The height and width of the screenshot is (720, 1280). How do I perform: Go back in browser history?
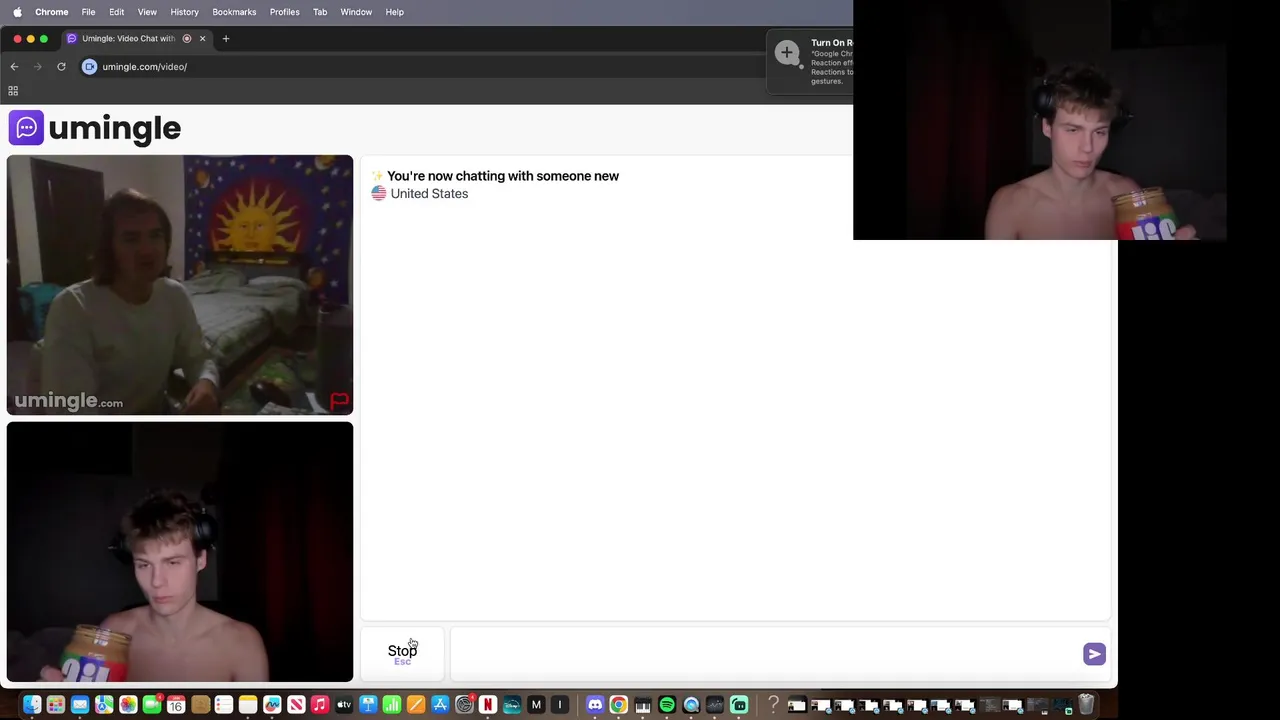click(x=14, y=66)
